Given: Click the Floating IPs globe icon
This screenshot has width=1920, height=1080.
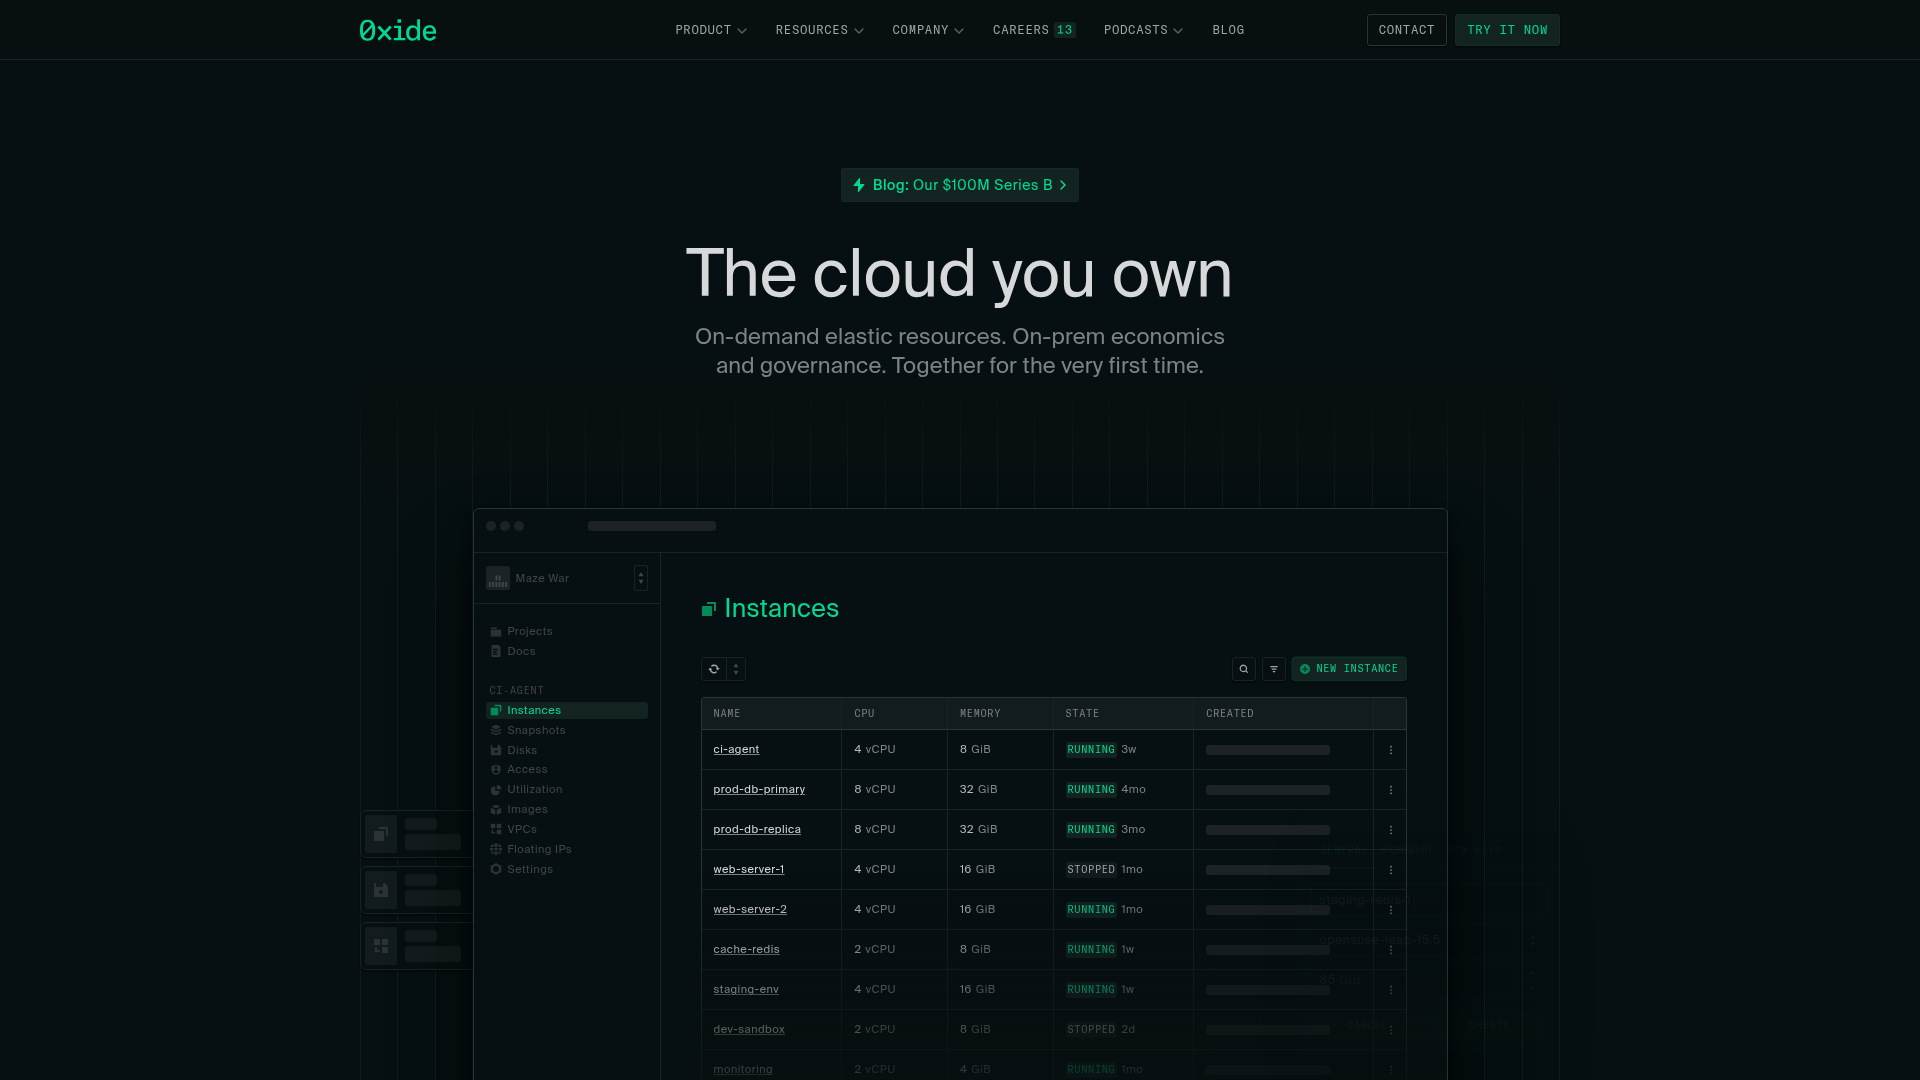Looking at the screenshot, I should [x=496, y=850].
